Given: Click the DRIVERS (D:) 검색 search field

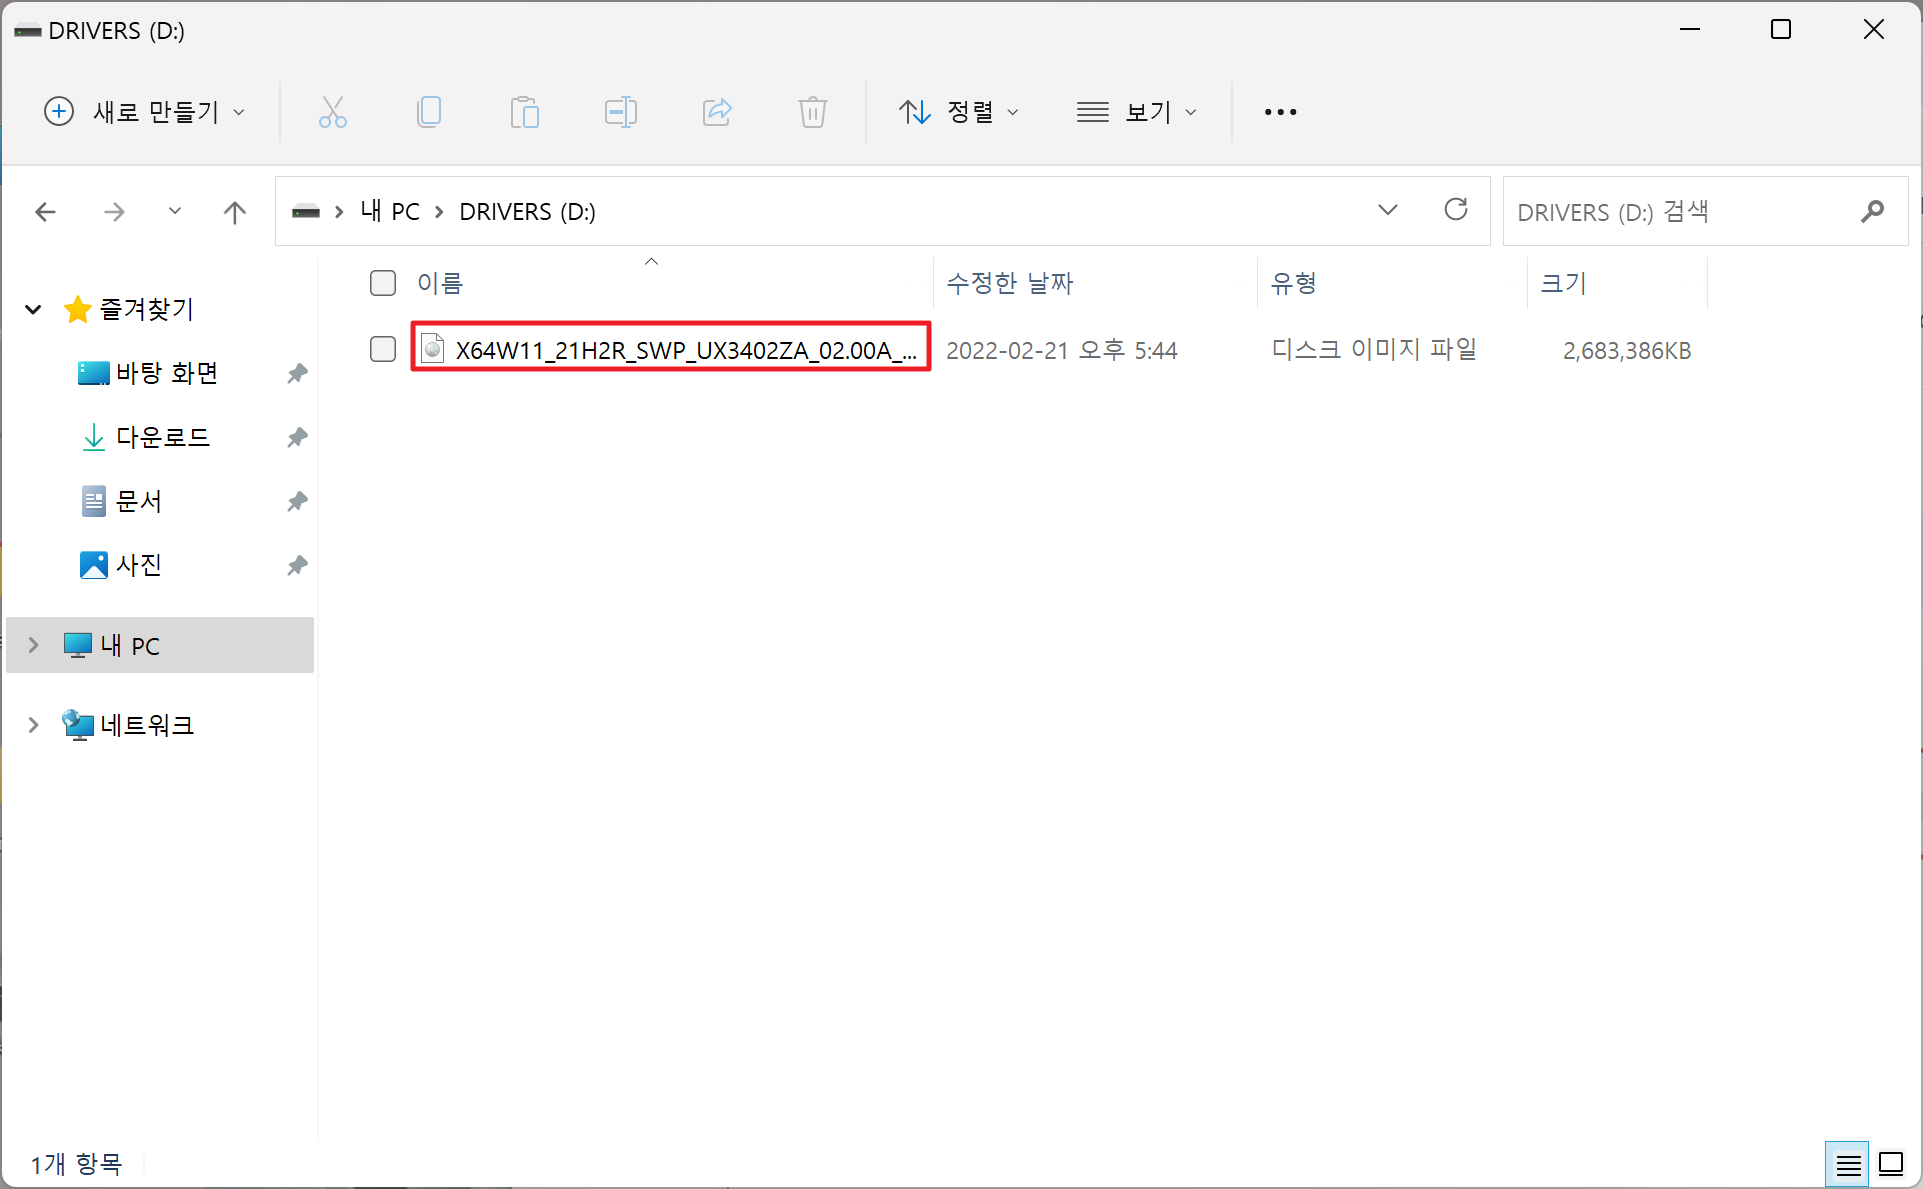Looking at the screenshot, I should [x=1680, y=212].
